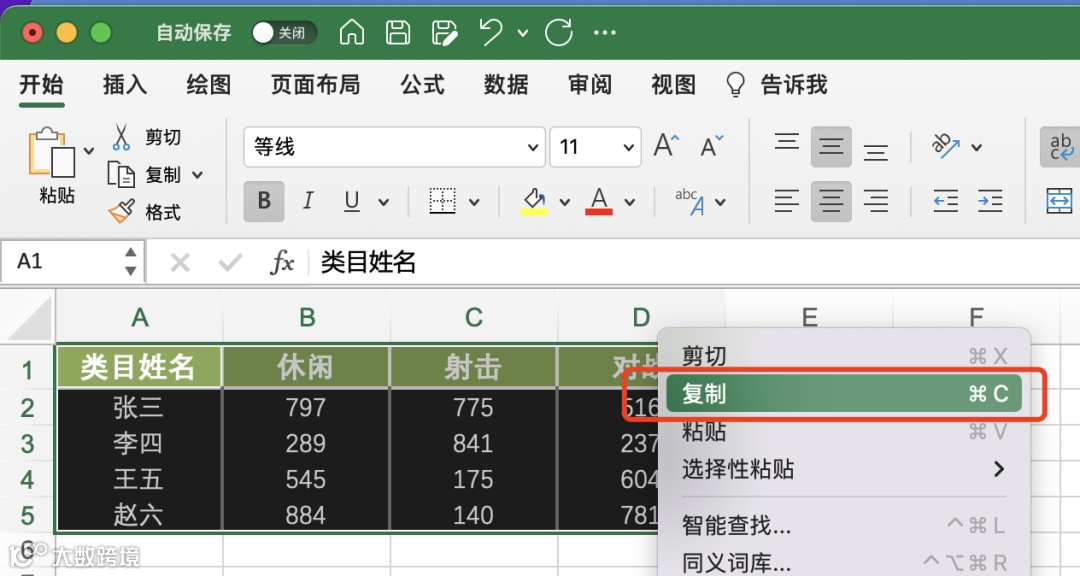The height and width of the screenshot is (576, 1080).
Task: Apply cell borders icon
Action: 442,201
